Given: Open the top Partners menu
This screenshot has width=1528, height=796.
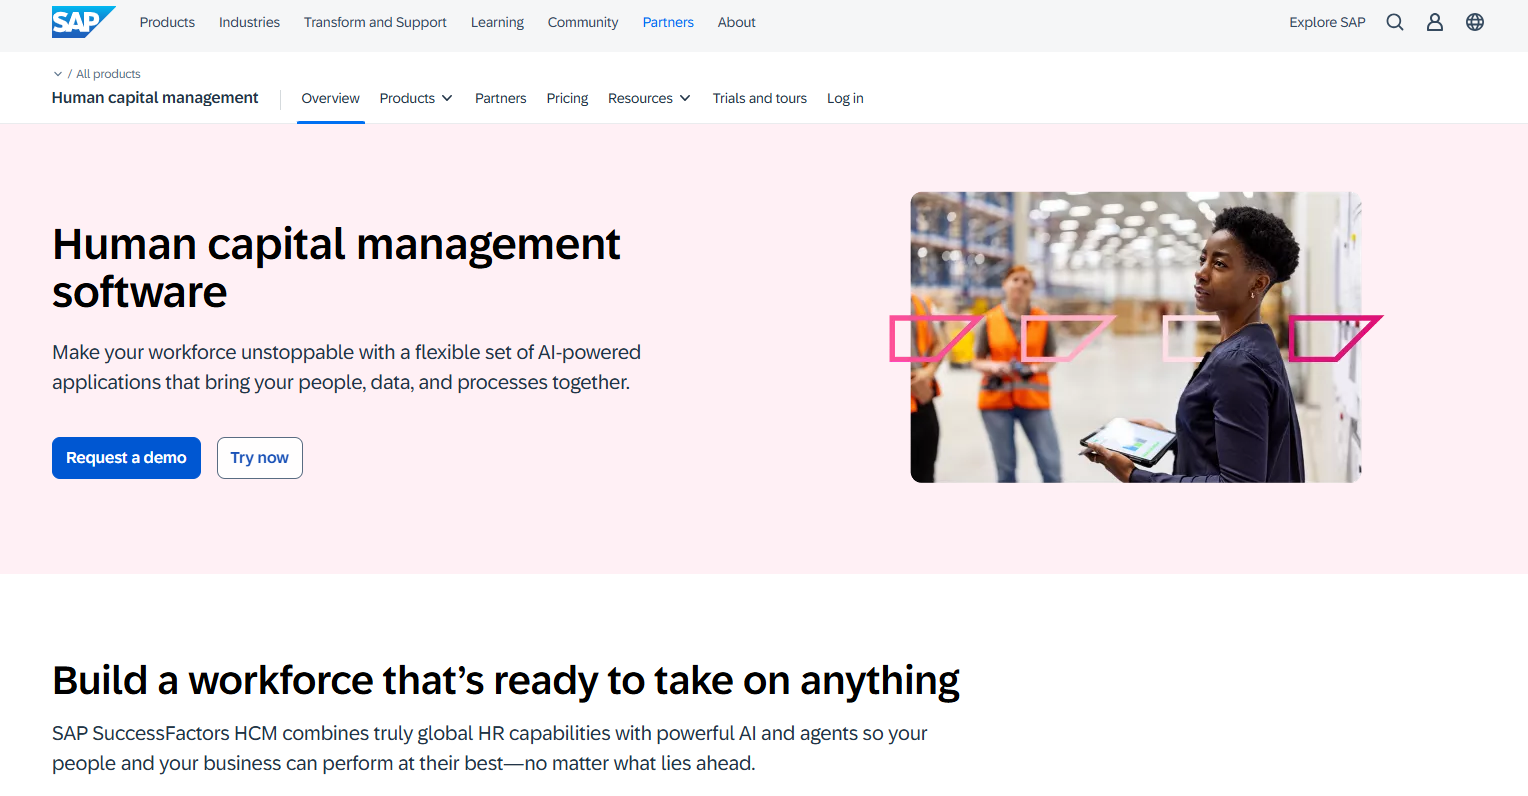Looking at the screenshot, I should (x=668, y=22).
